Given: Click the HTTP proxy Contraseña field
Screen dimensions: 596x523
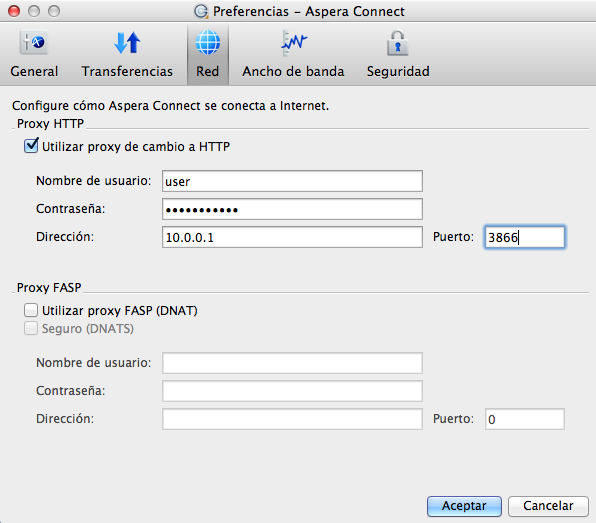Looking at the screenshot, I should click(x=292, y=209).
